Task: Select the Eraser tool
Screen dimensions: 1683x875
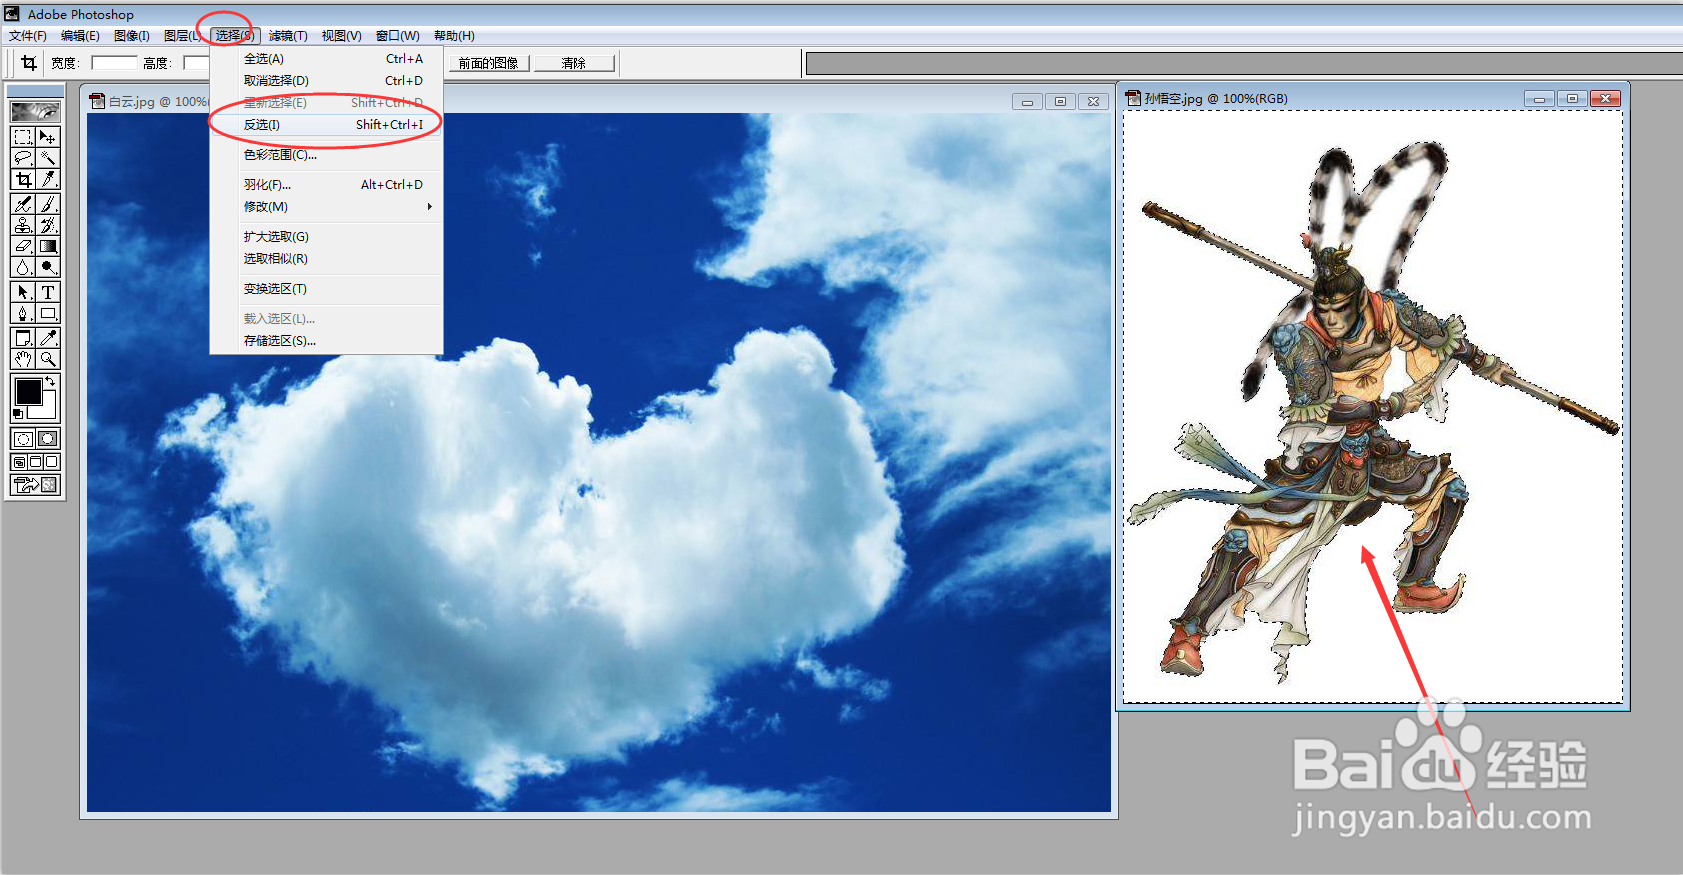Action: click(x=23, y=246)
